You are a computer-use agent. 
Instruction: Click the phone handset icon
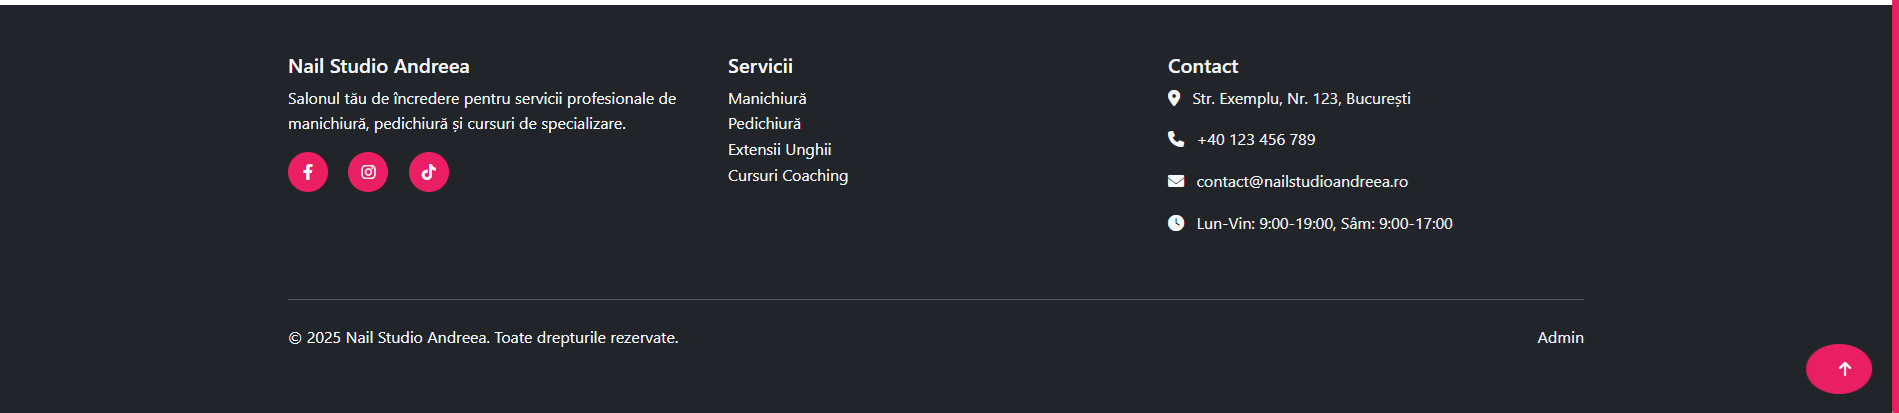pyautogui.click(x=1176, y=139)
